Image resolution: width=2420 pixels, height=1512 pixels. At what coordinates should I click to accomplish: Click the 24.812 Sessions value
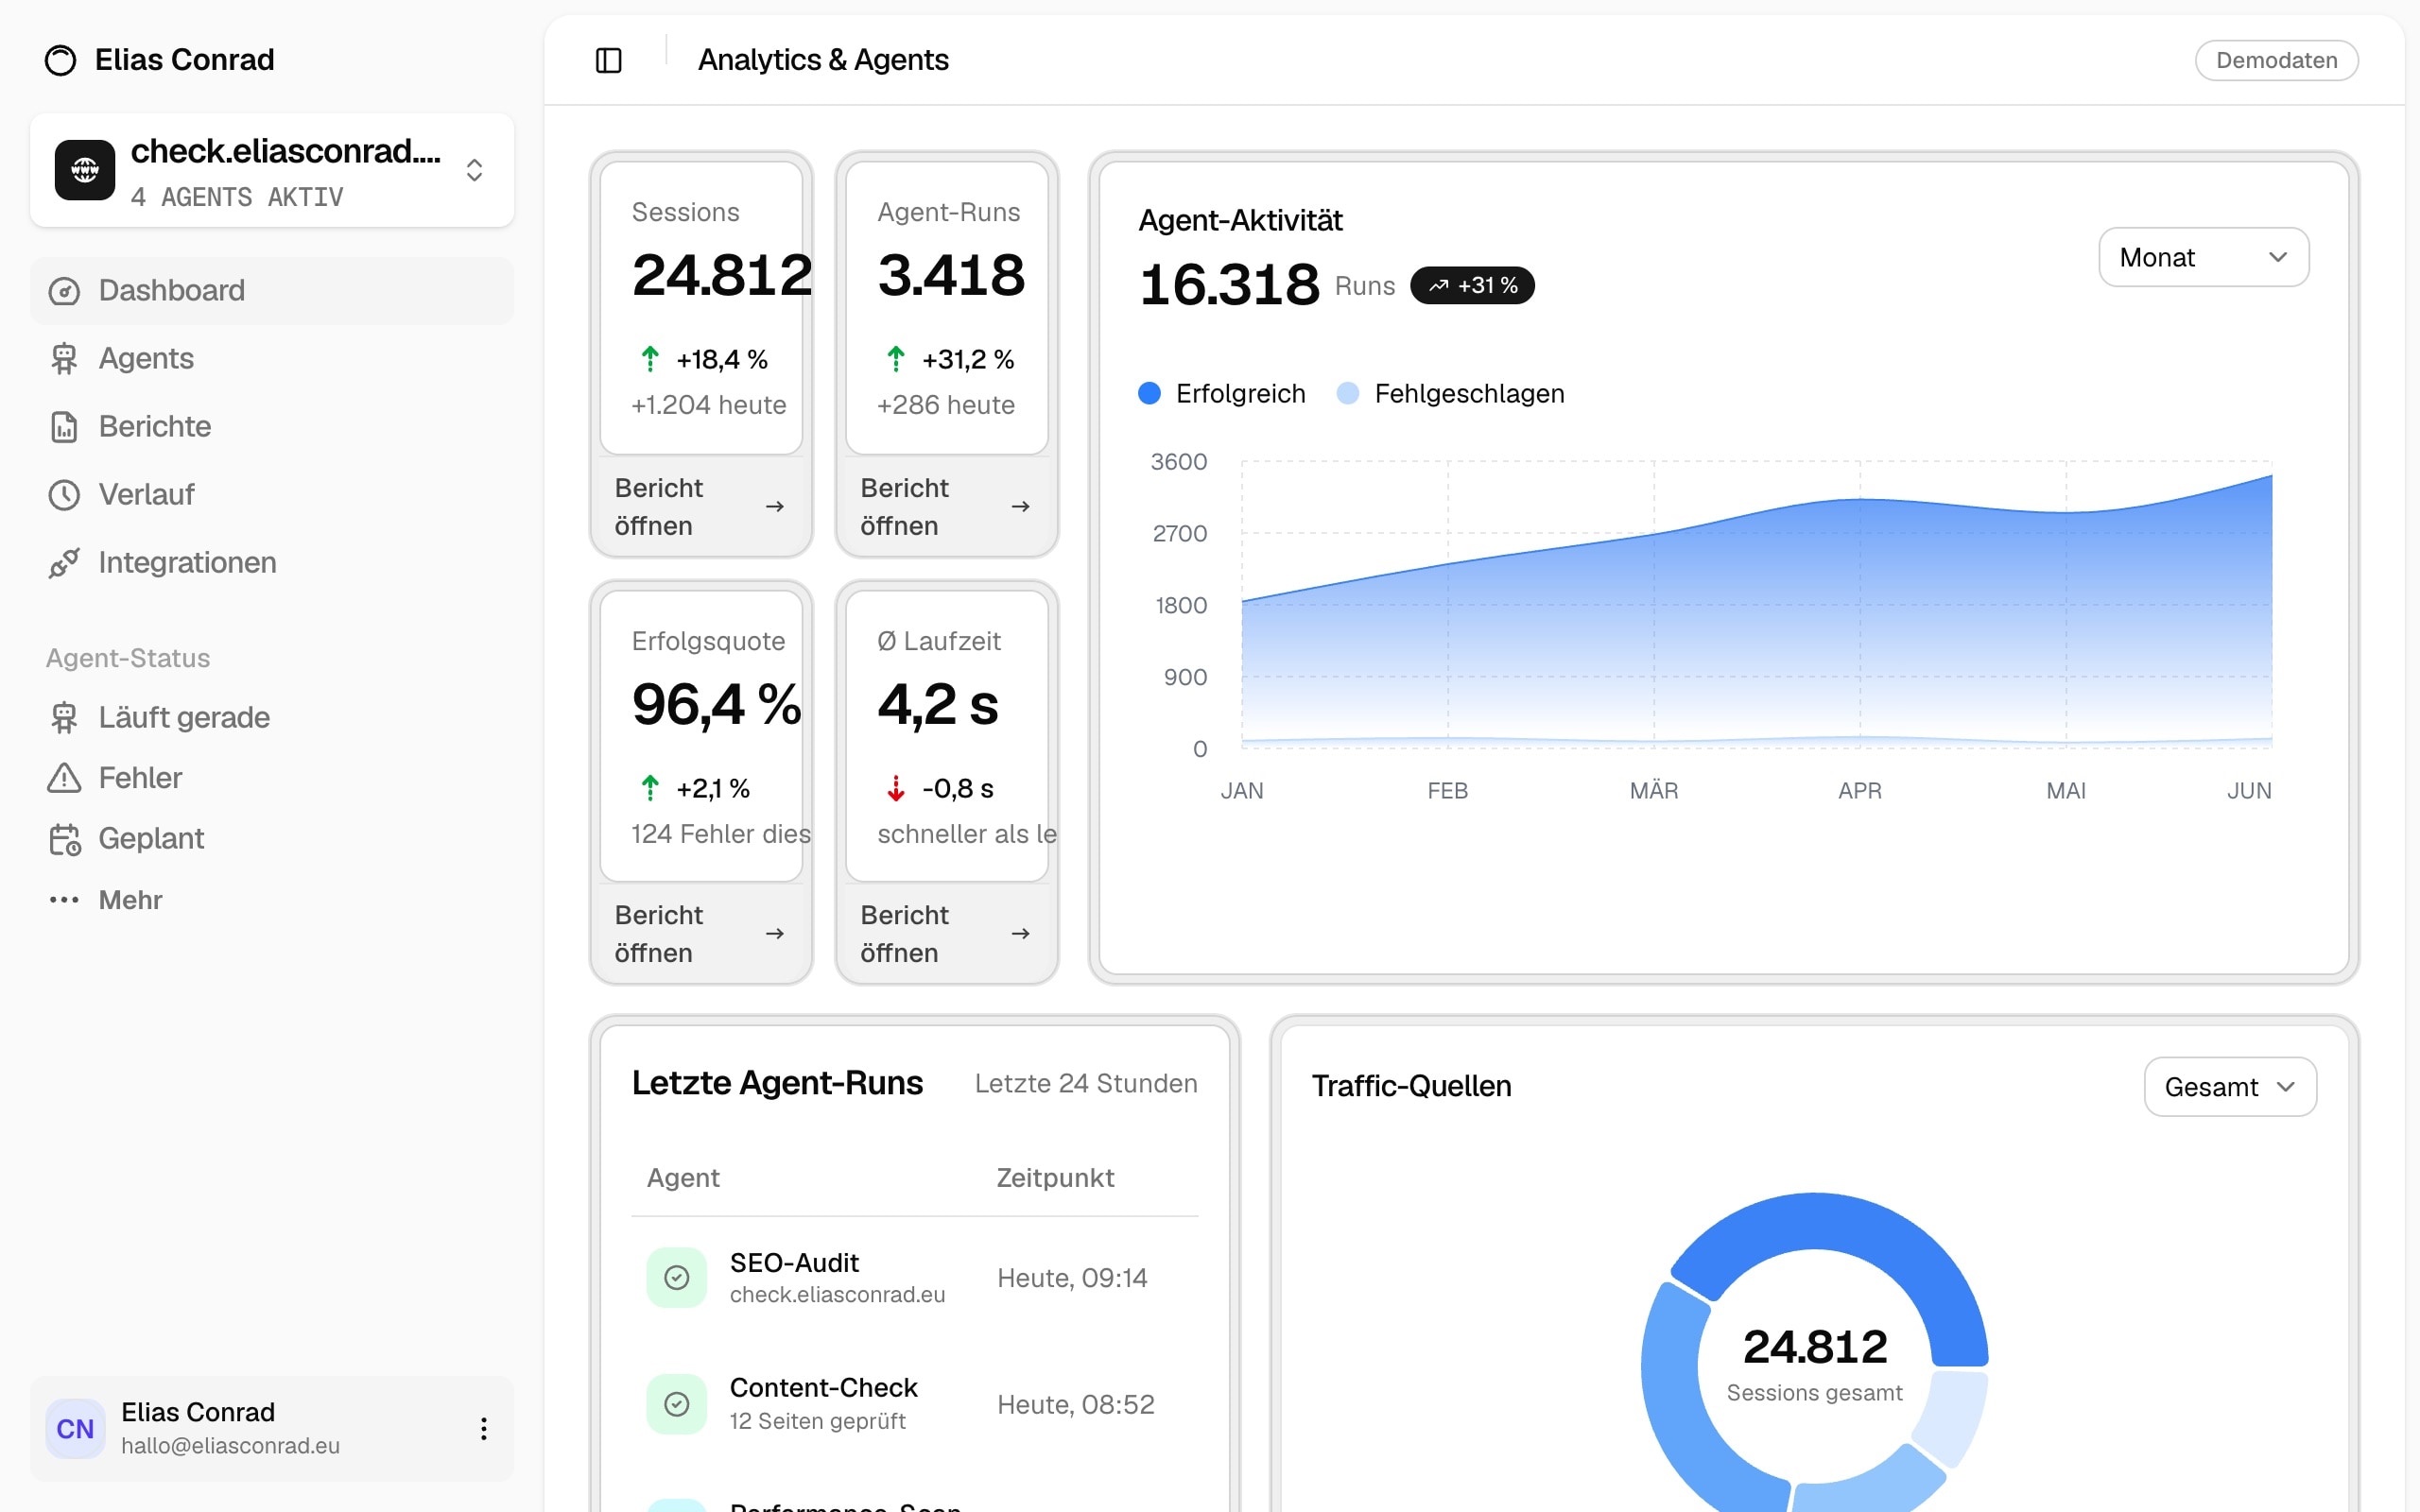click(722, 275)
